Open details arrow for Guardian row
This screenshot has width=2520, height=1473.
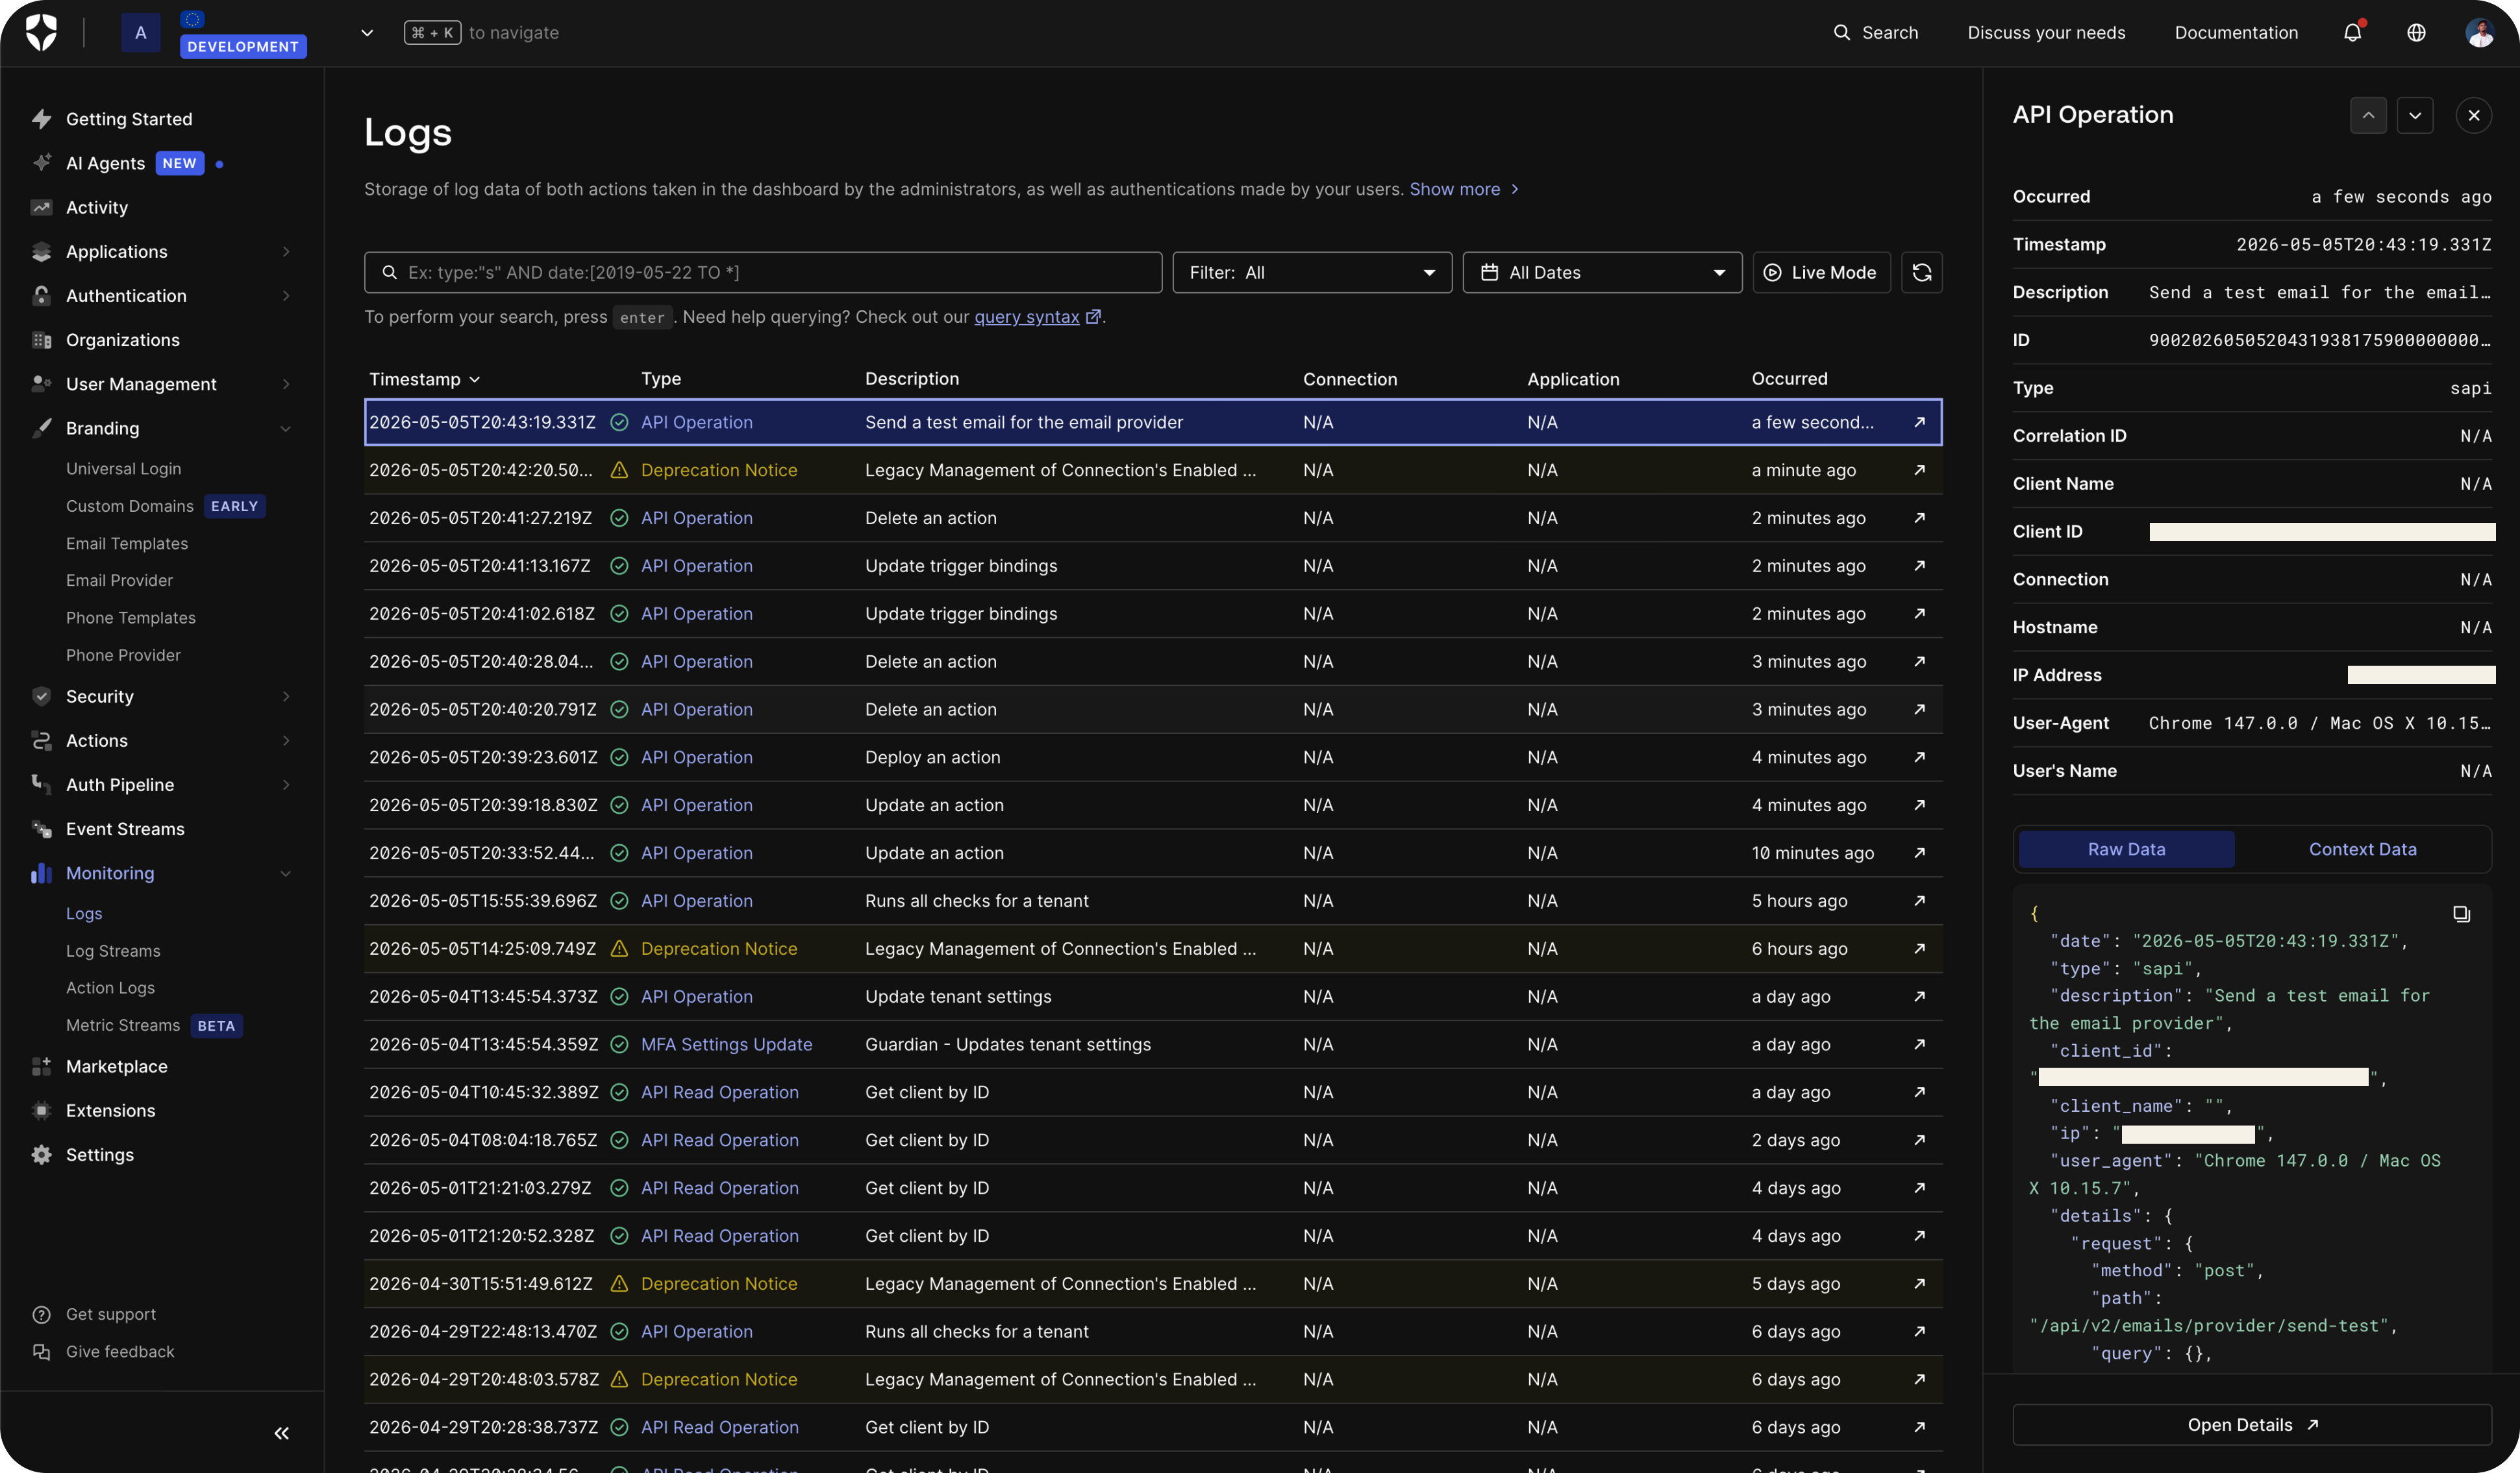pos(1919,1044)
